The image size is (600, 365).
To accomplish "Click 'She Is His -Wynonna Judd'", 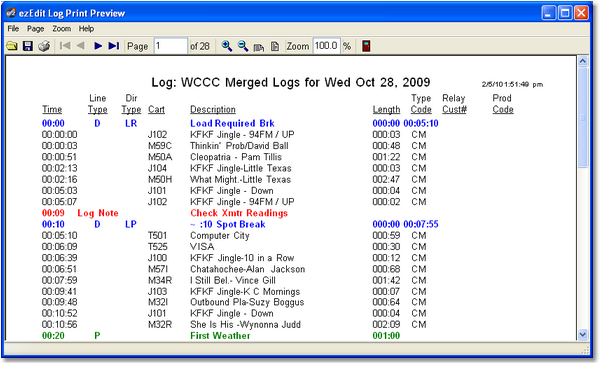I will [x=245, y=324].
